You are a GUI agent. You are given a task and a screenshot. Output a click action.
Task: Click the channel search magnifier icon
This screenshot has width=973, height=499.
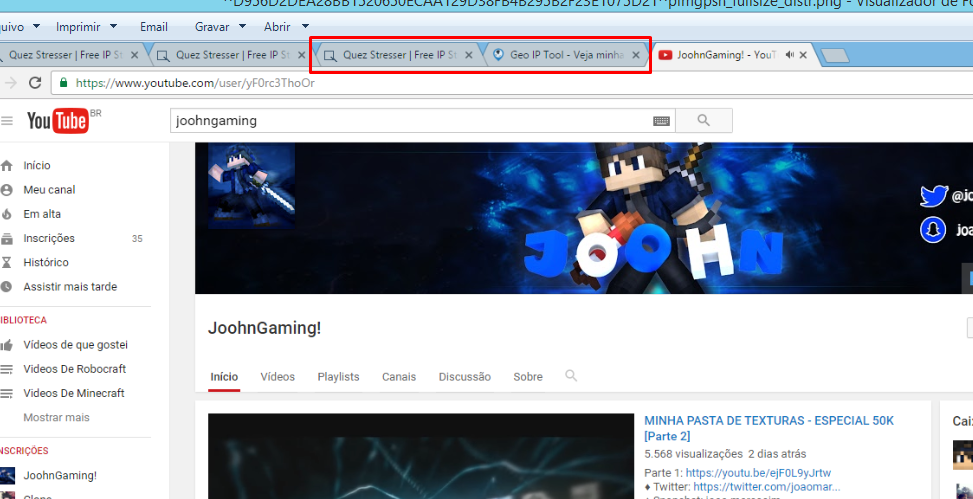point(571,375)
